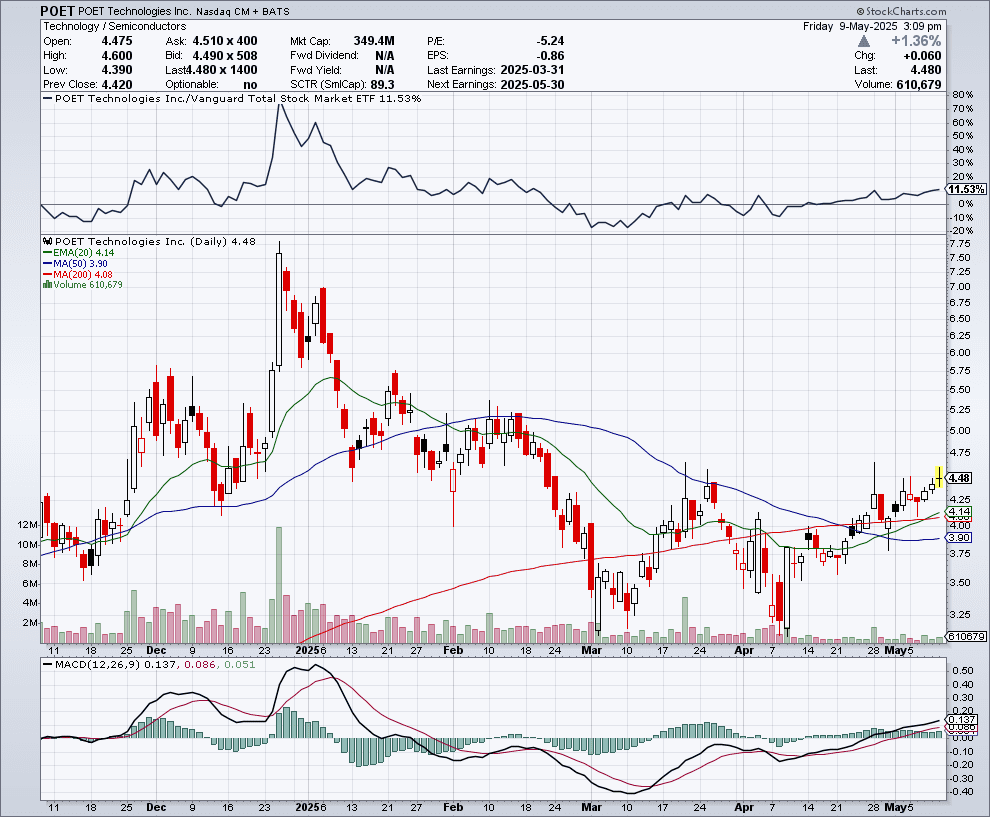Click the 'Volume 610,679' legend entry in price panel
The height and width of the screenshot is (817, 990).
[x=83, y=285]
